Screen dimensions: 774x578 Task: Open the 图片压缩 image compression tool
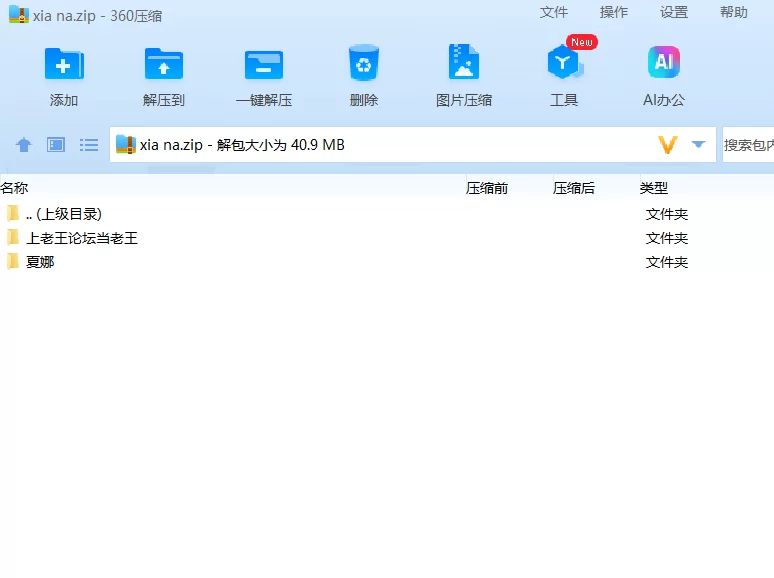[x=464, y=62]
